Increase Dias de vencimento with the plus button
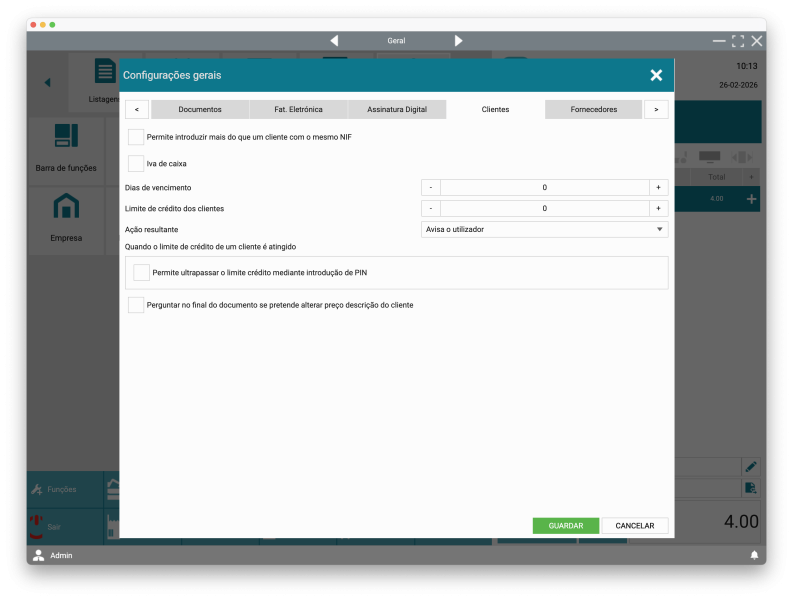This screenshot has height=600, width=793. pos(658,188)
